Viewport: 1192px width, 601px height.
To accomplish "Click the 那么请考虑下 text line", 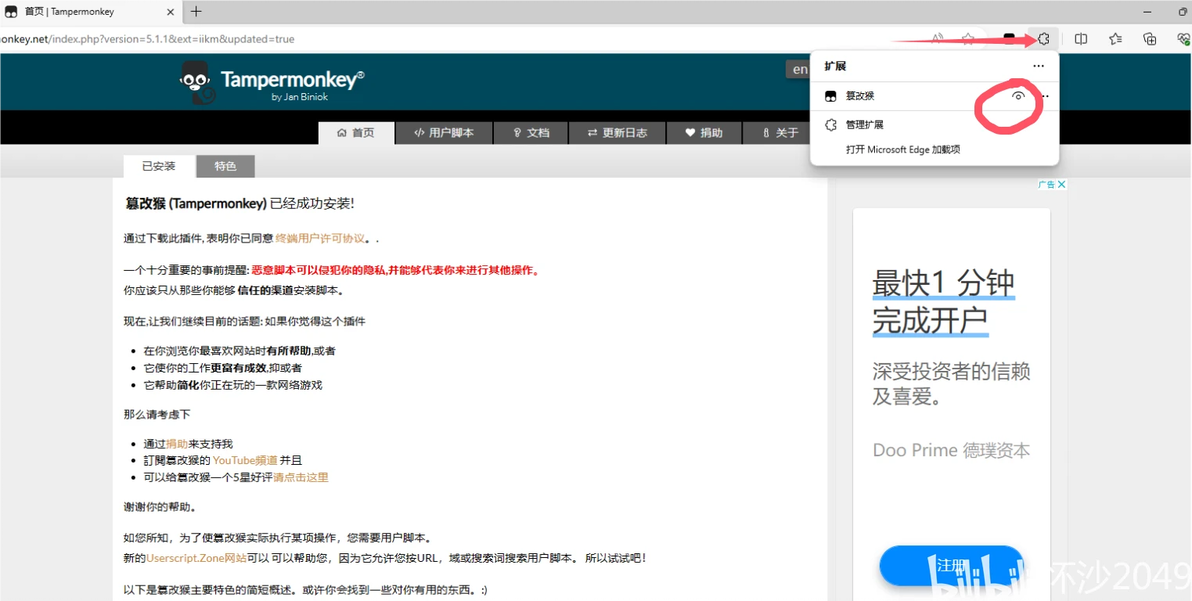I will click(x=157, y=414).
